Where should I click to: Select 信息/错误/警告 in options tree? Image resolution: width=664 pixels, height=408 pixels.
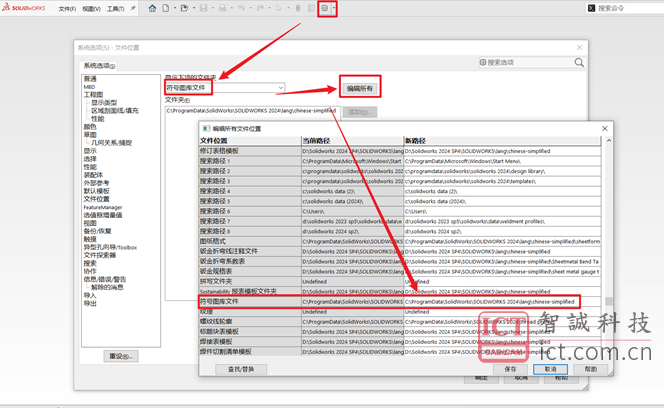coord(105,280)
